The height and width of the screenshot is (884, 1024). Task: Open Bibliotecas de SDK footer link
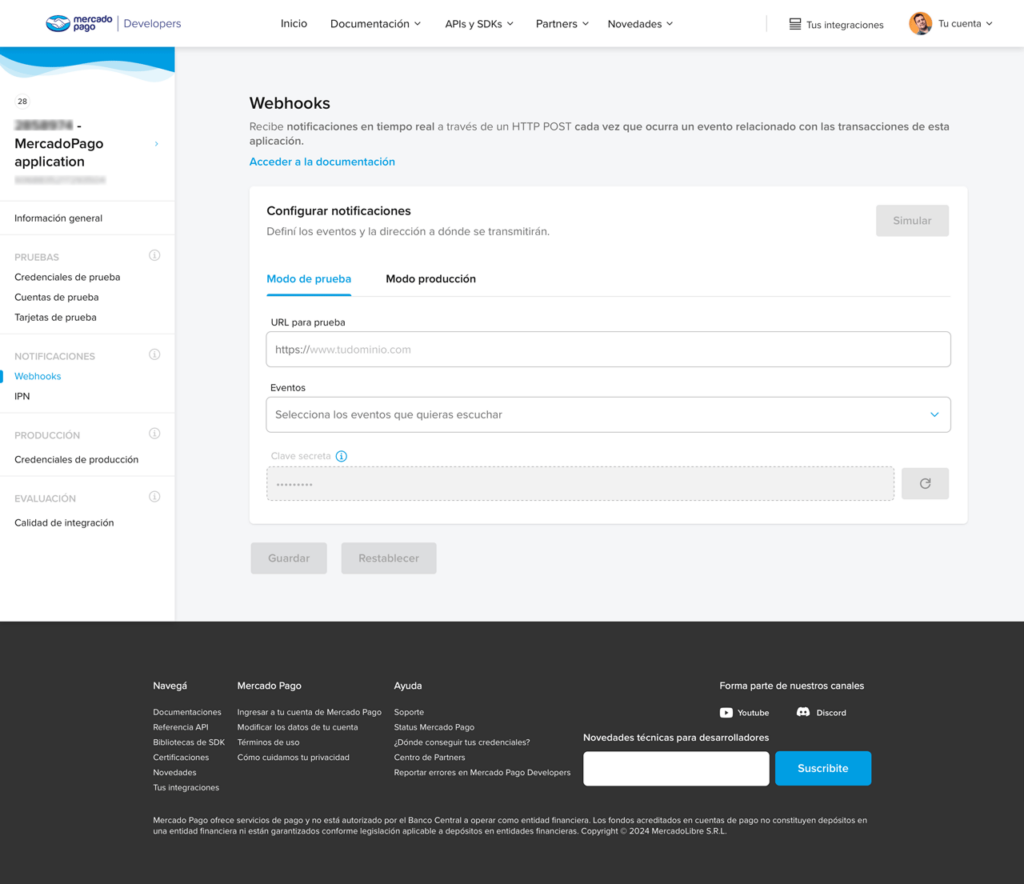pos(189,742)
